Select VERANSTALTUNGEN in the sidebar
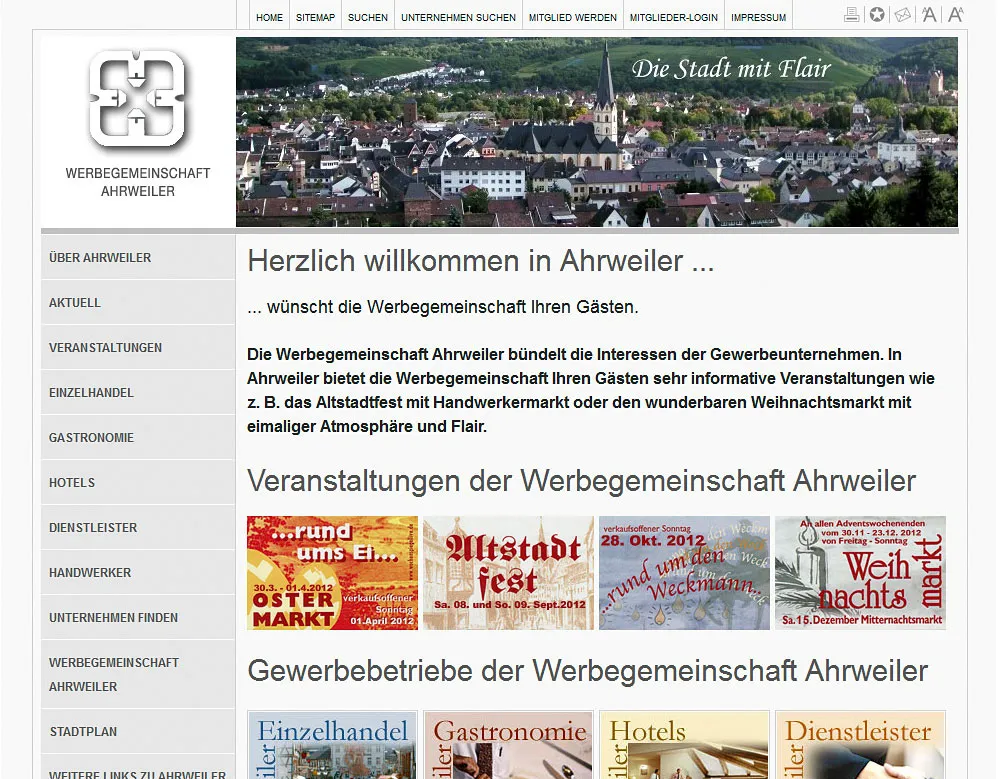 coord(105,347)
